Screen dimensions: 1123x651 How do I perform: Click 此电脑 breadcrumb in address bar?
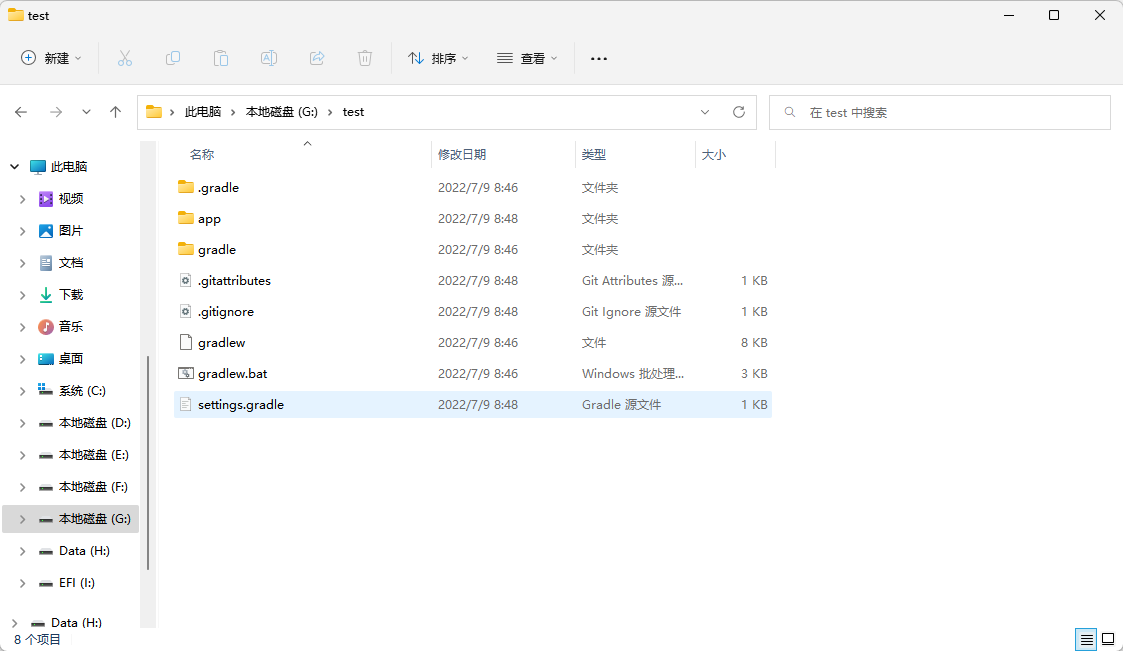pyautogui.click(x=203, y=112)
